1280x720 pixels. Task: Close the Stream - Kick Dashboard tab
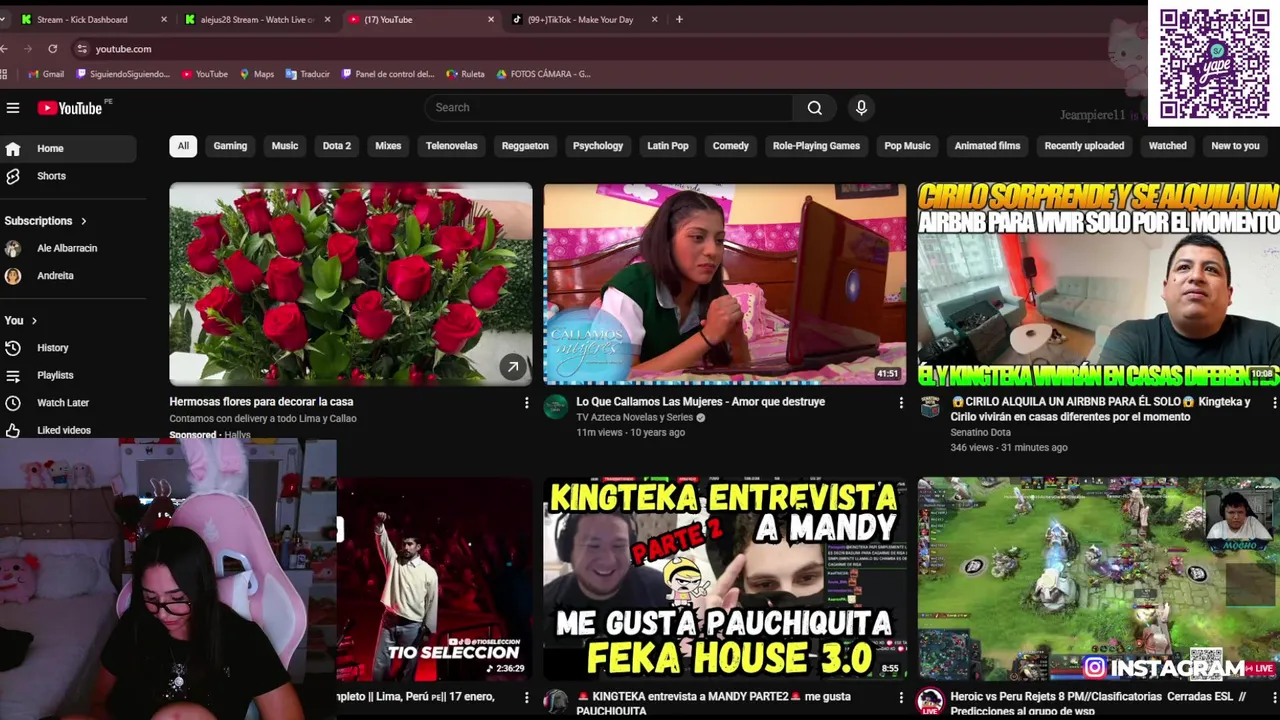point(164,19)
